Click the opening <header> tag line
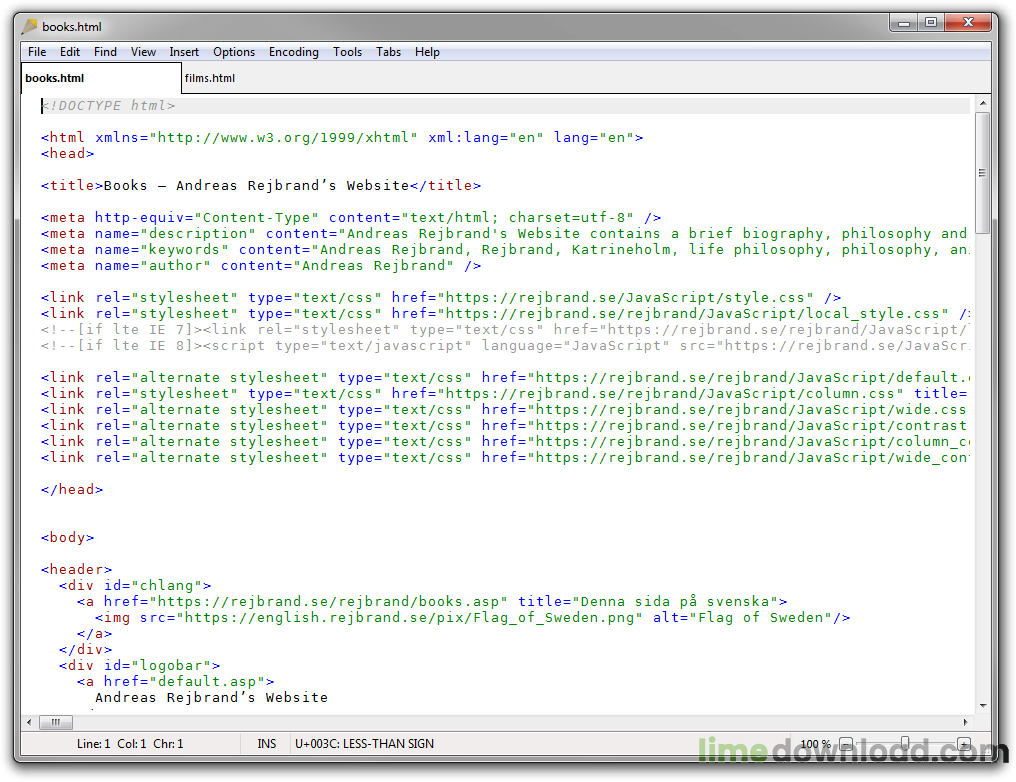This screenshot has height=782, width=1016. pos(76,569)
